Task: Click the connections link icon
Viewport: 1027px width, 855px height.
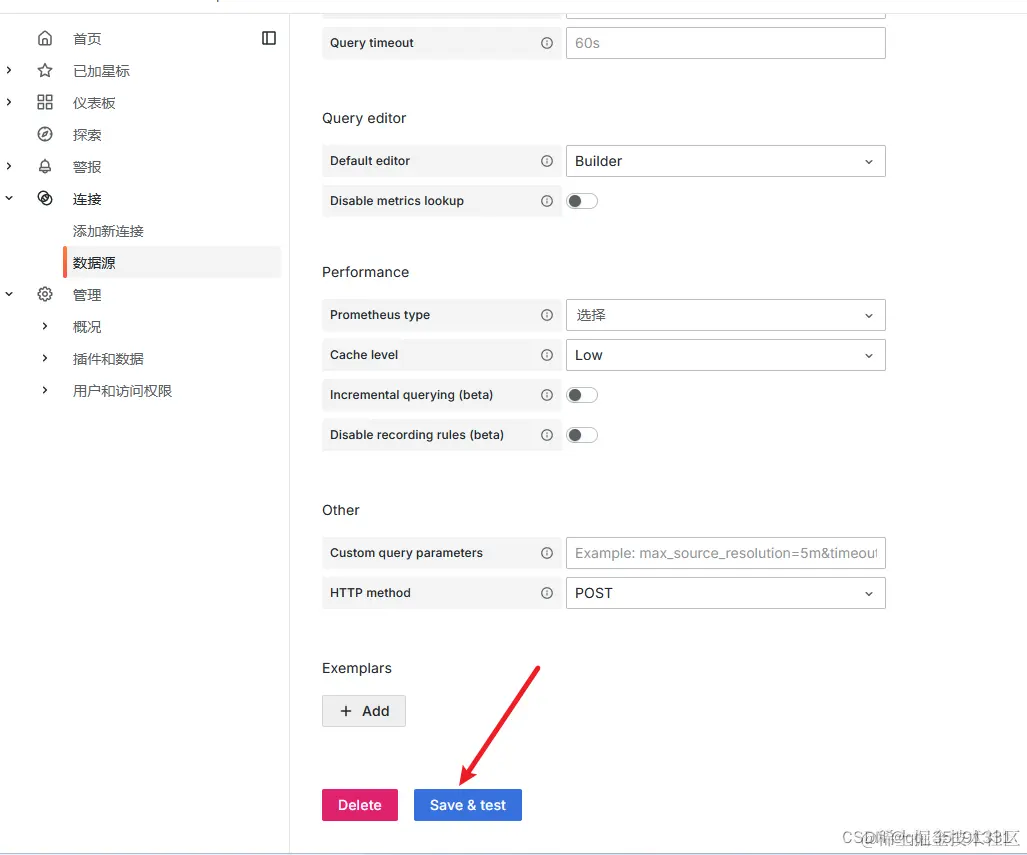Action: [x=45, y=198]
